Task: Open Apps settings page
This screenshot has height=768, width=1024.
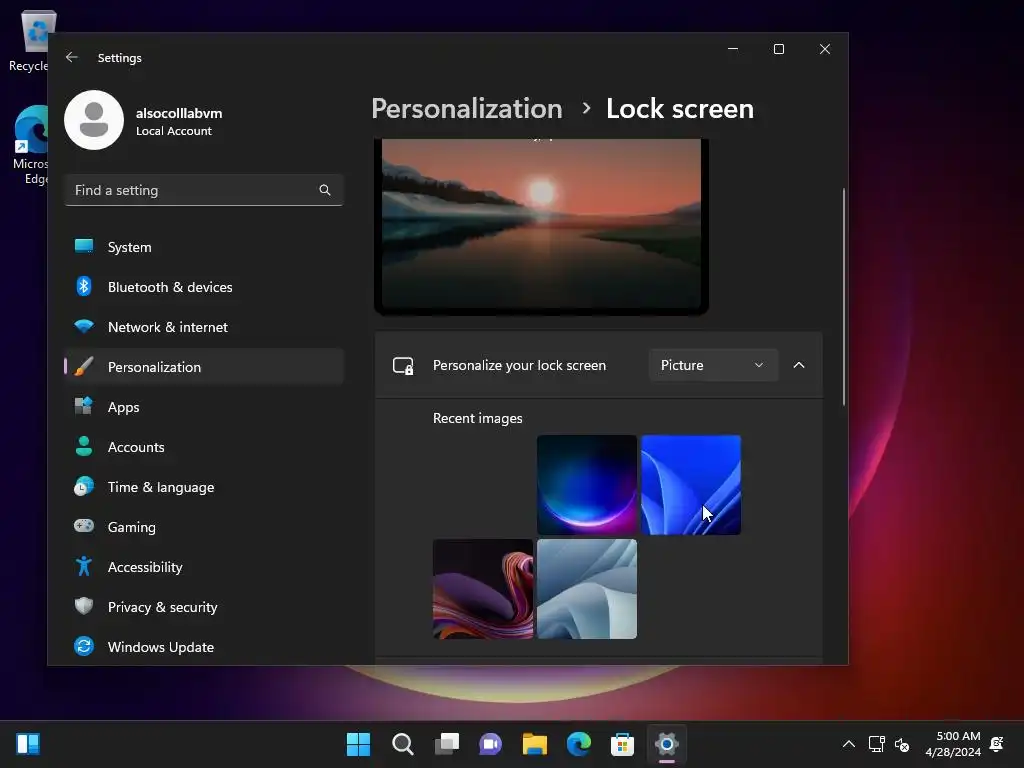Action: (x=204, y=407)
